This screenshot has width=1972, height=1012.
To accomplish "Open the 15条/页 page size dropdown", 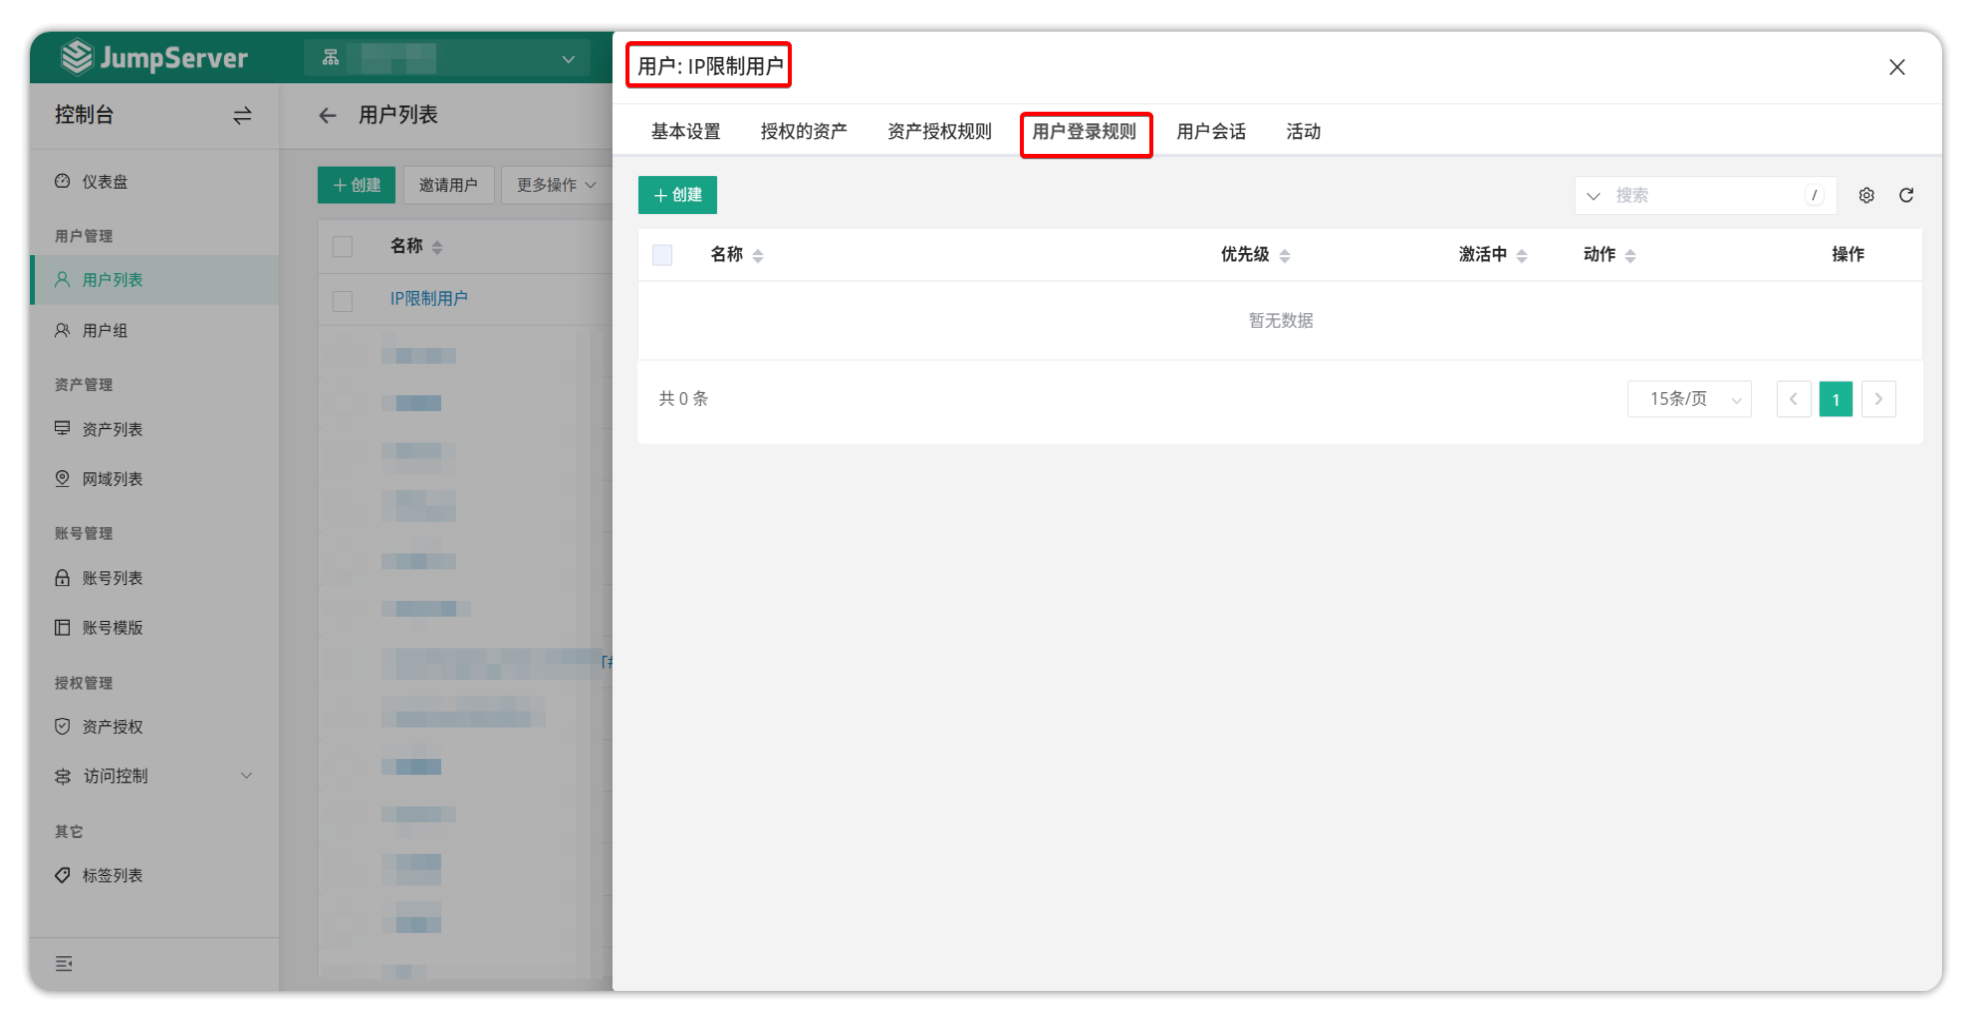I will click(x=1688, y=399).
